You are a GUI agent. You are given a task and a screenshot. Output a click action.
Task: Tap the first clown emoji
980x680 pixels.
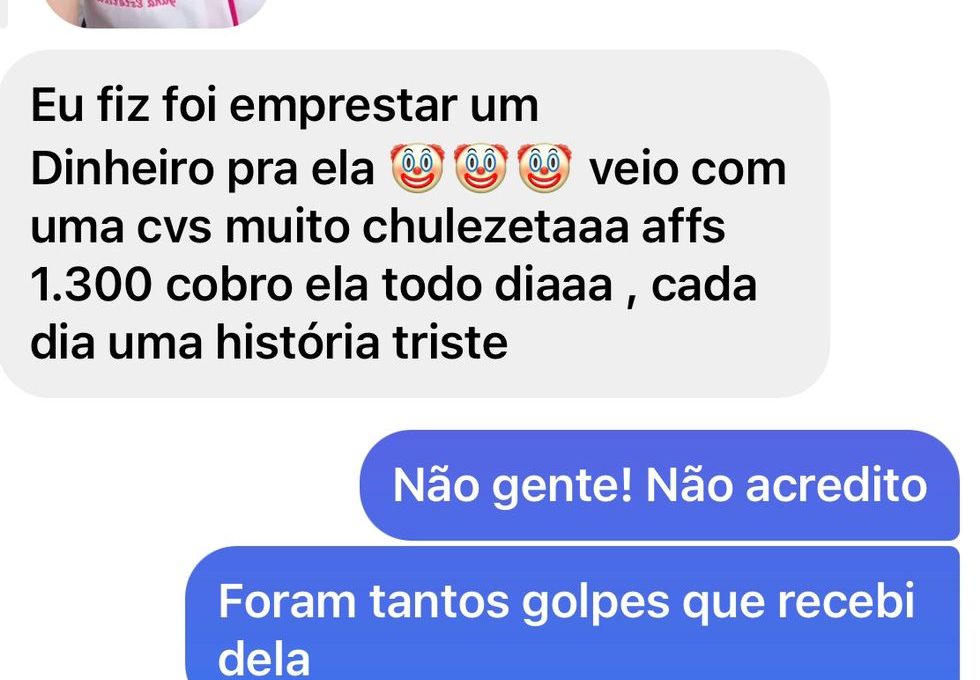click(418, 168)
